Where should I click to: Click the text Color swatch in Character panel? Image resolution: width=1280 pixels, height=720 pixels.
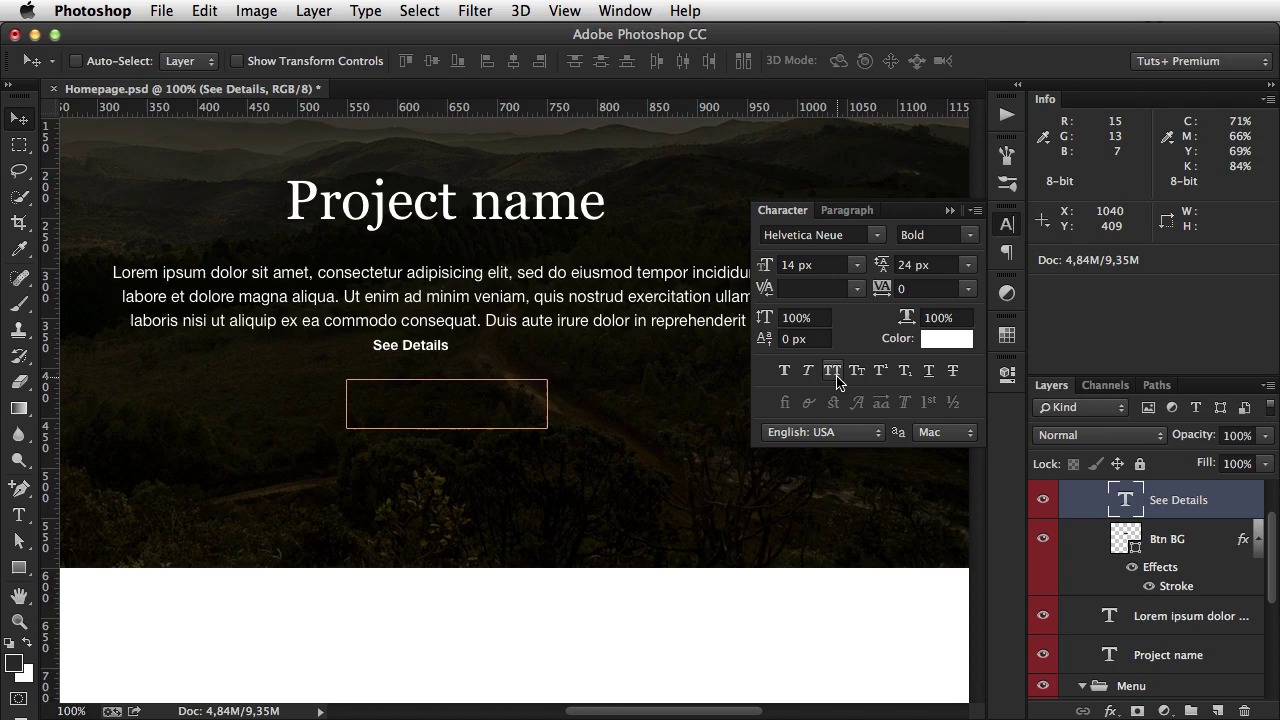pyautogui.click(x=946, y=338)
